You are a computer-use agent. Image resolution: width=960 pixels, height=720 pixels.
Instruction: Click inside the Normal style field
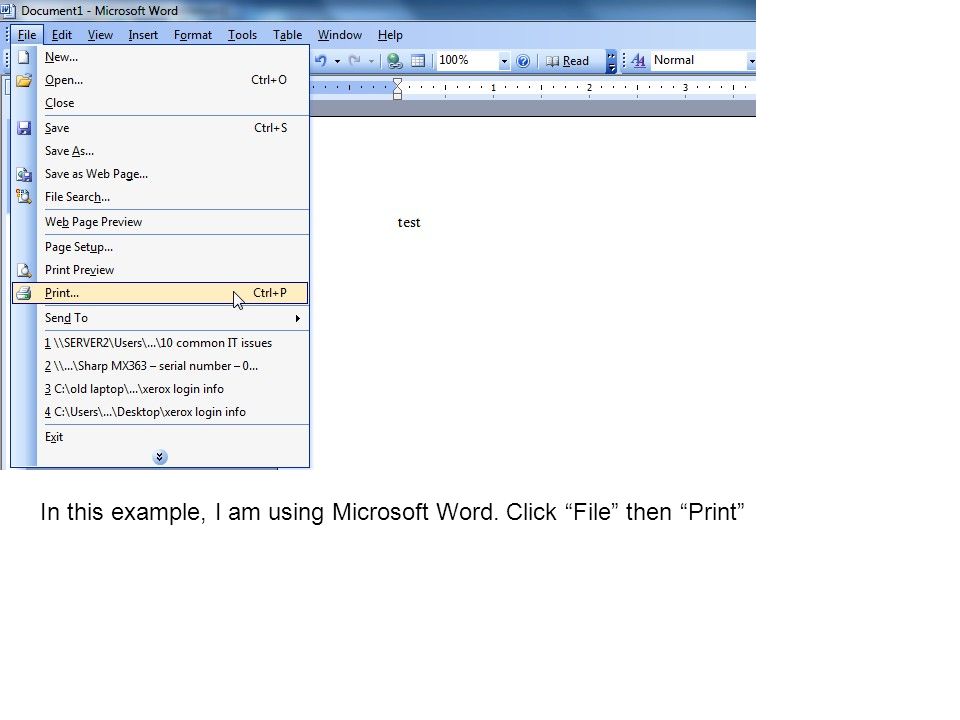pos(698,60)
